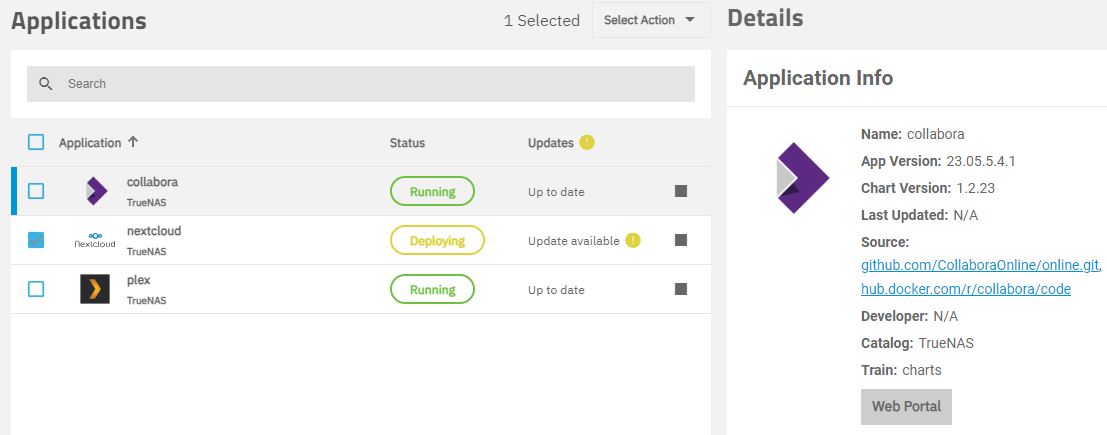Check the collabora row checkbox
This screenshot has width=1107, height=435.
coord(36,191)
